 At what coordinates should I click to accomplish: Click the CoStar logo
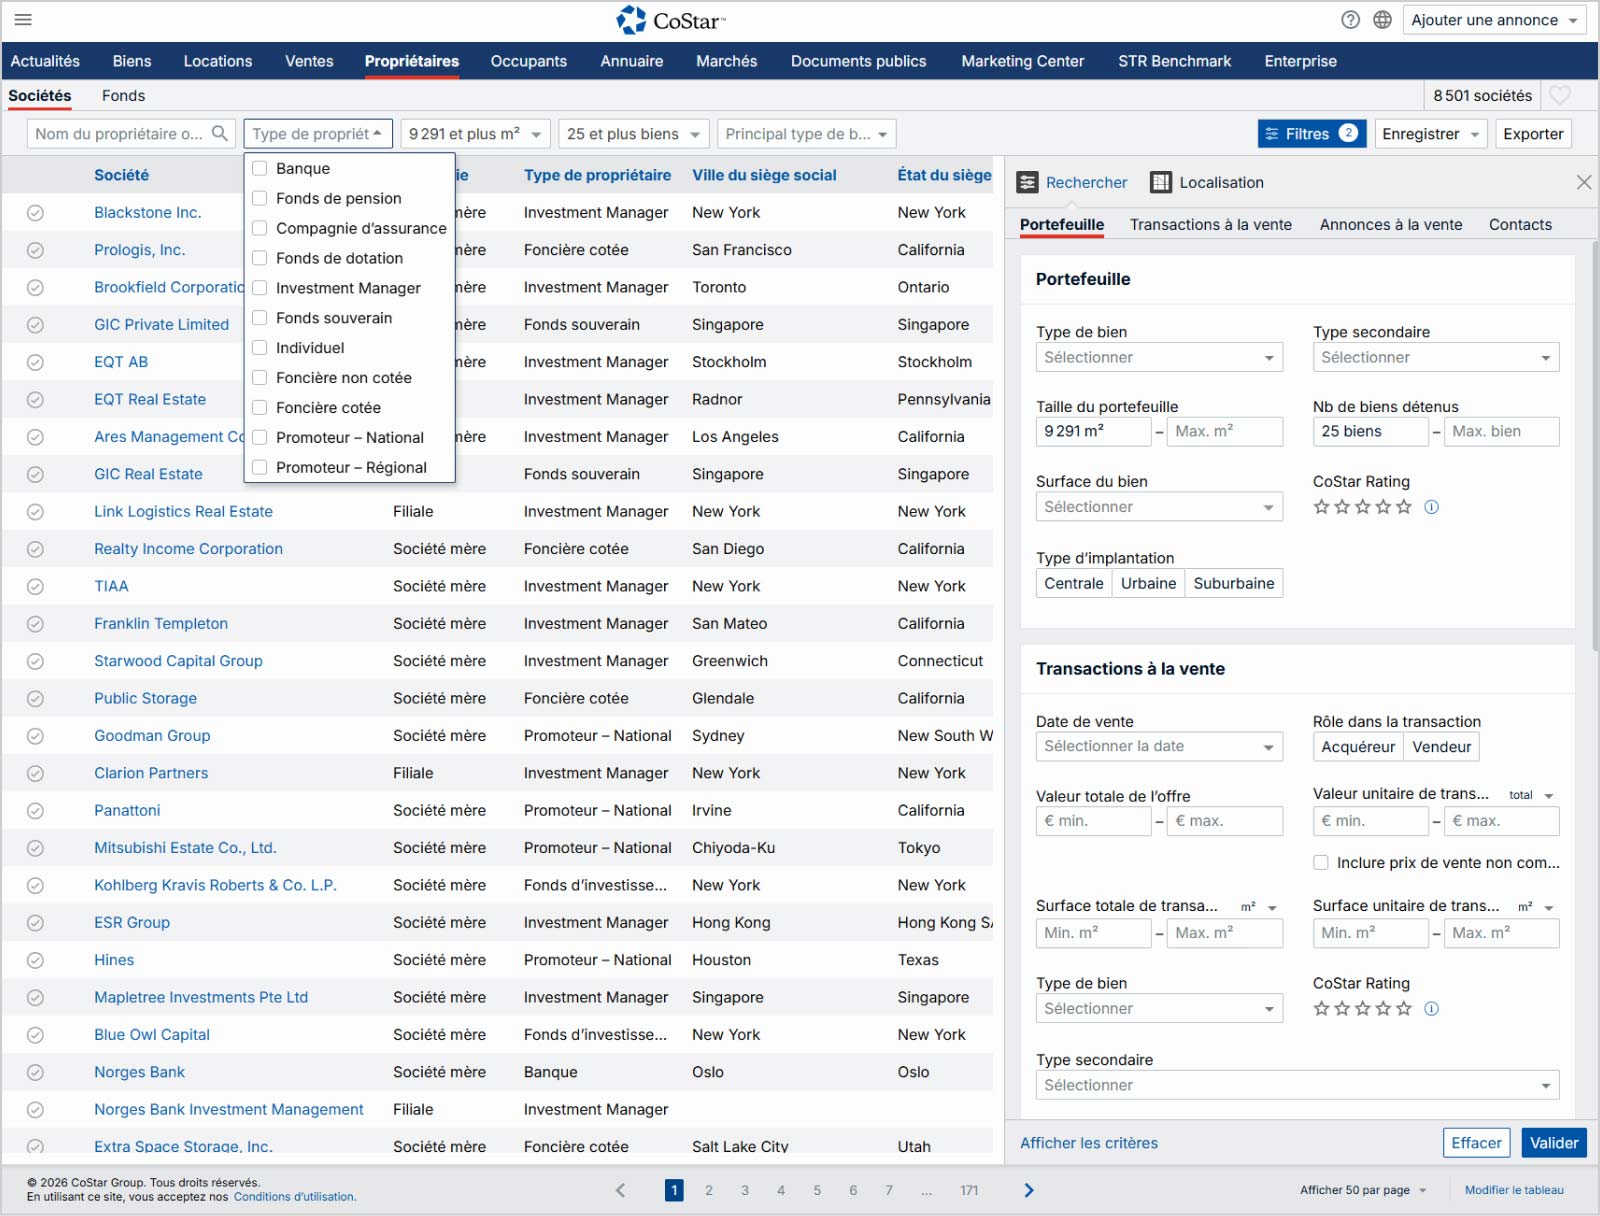tap(671, 20)
